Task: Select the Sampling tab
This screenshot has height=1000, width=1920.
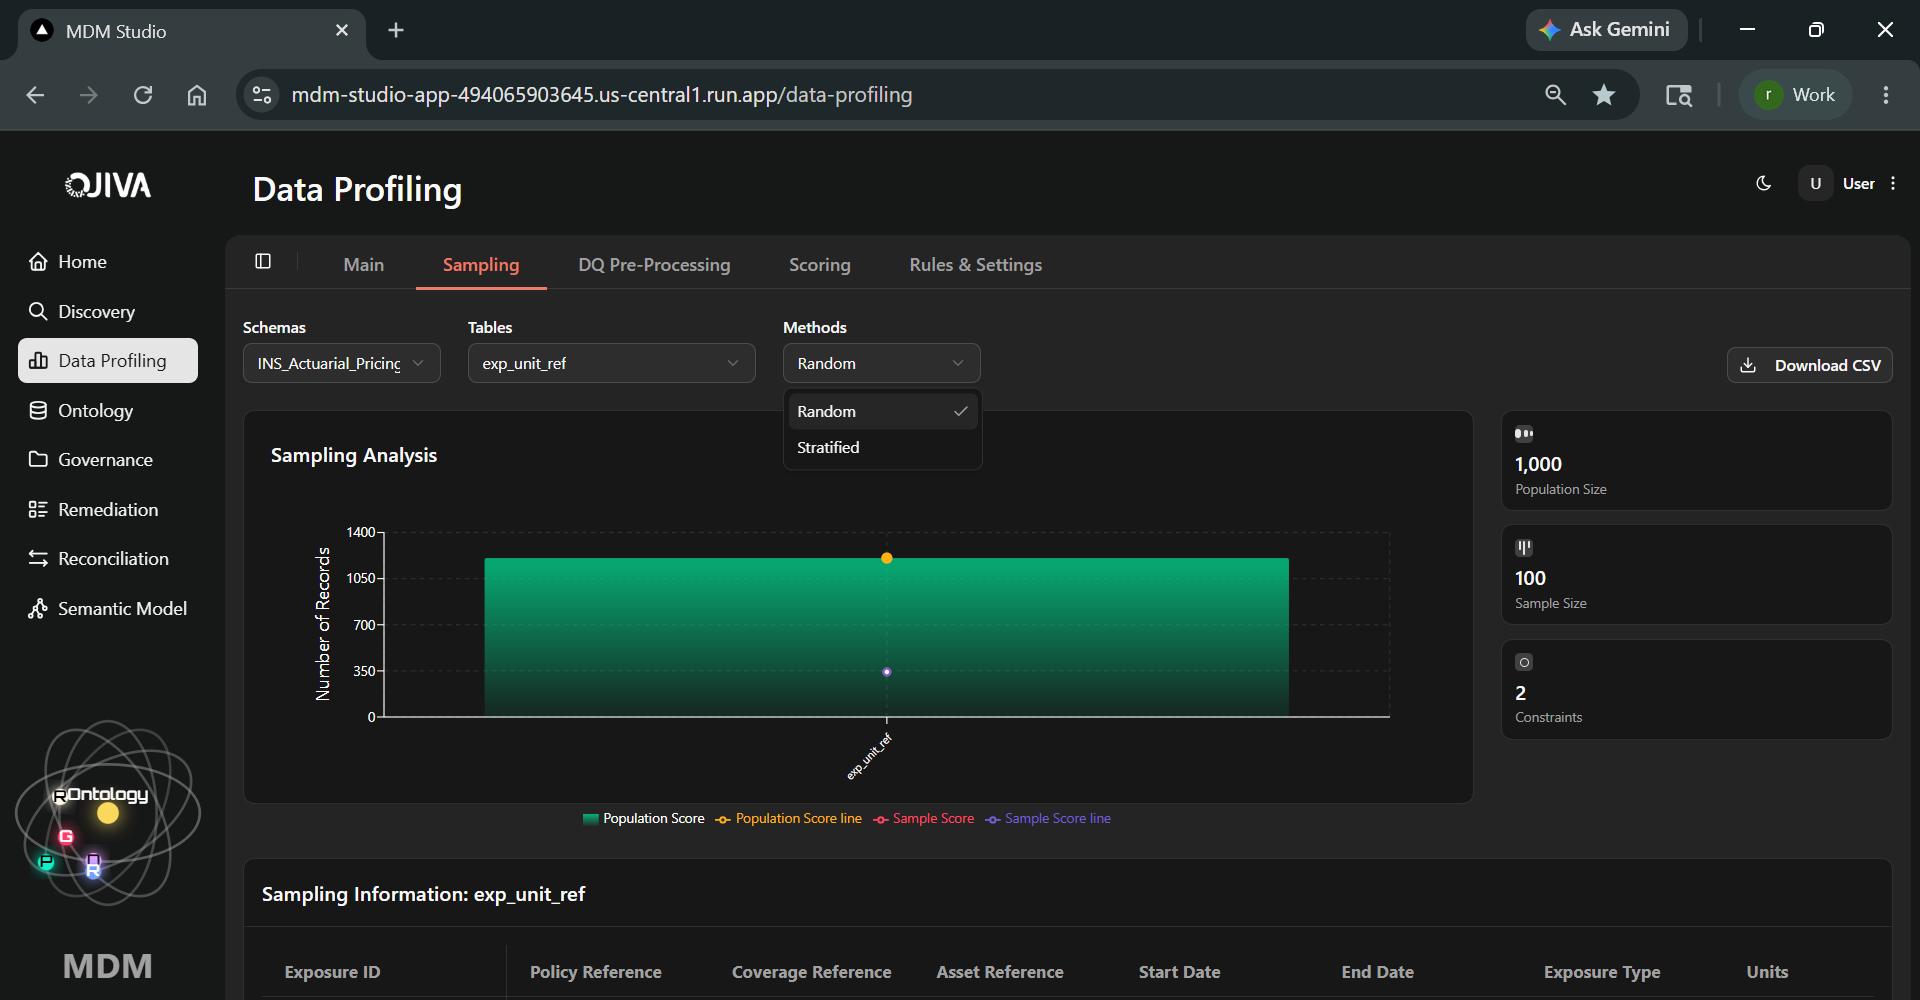Action: point(481,265)
